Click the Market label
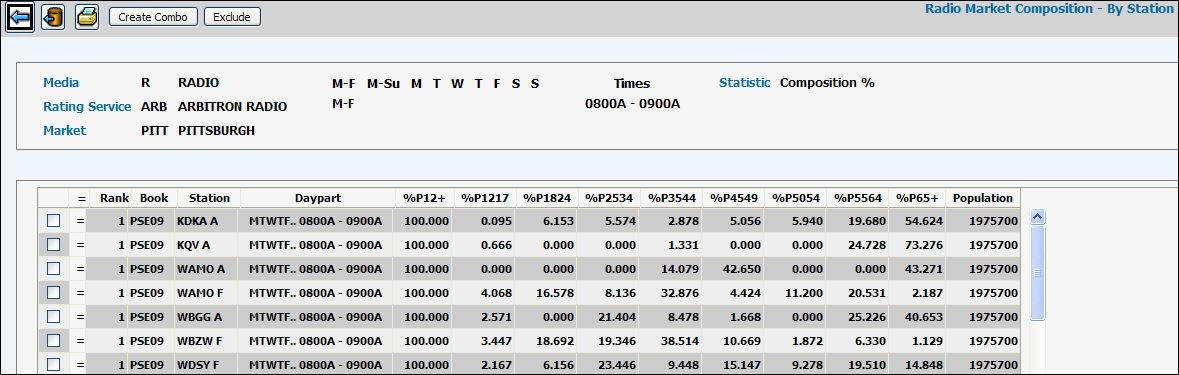This screenshot has width=1179, height=375. (65, 131)
